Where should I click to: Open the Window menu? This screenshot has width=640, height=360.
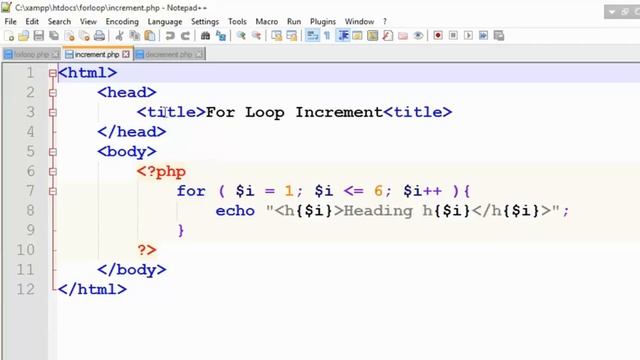(359, 22)
